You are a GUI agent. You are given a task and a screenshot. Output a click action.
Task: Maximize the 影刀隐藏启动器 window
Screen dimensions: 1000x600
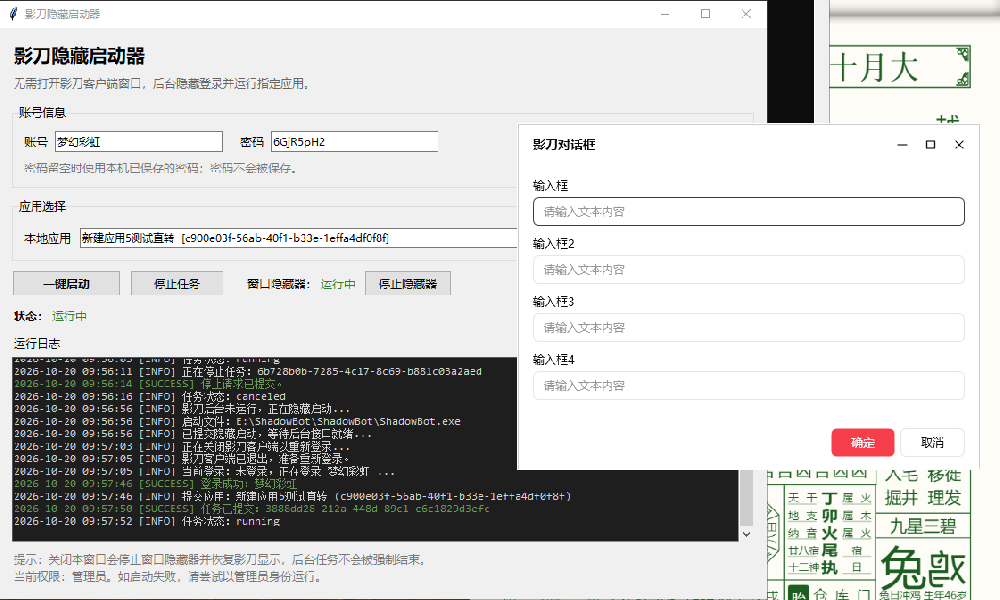[x=705, y=13]
